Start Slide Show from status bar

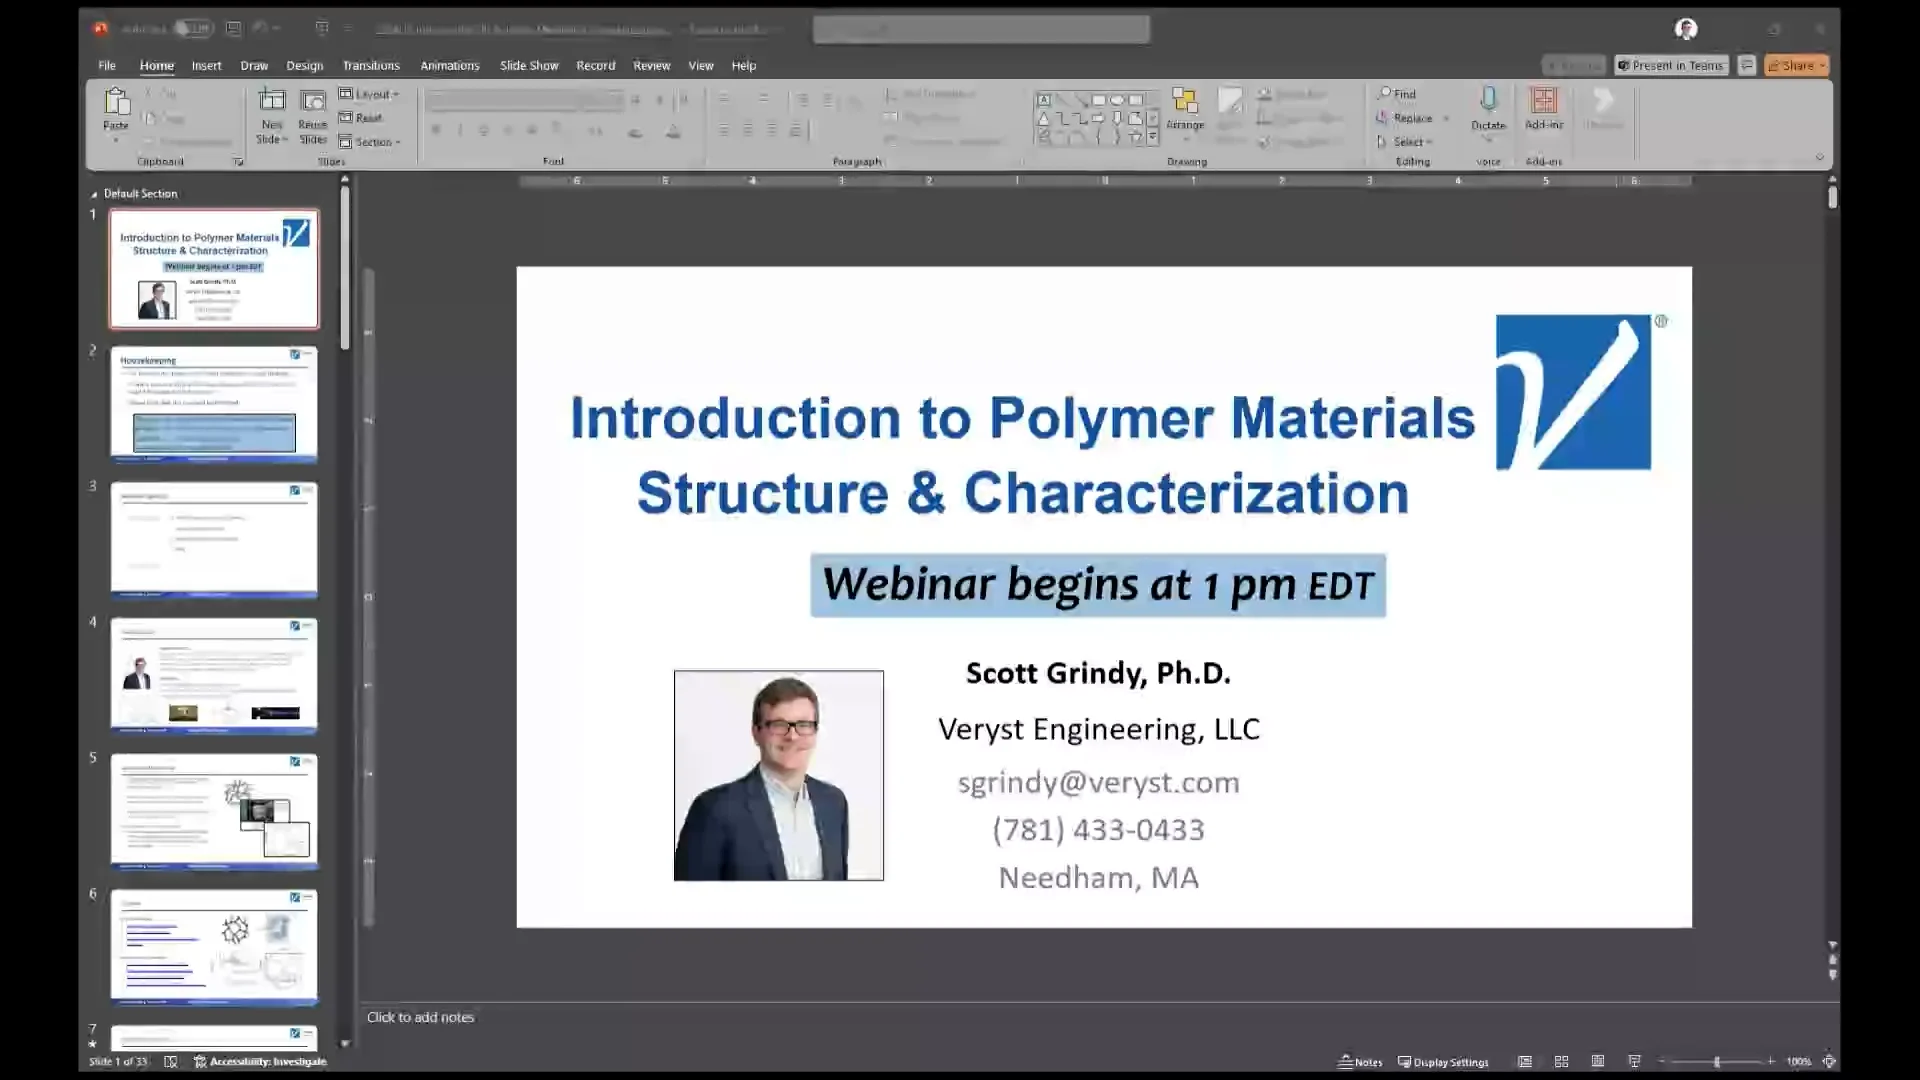1635,1061
